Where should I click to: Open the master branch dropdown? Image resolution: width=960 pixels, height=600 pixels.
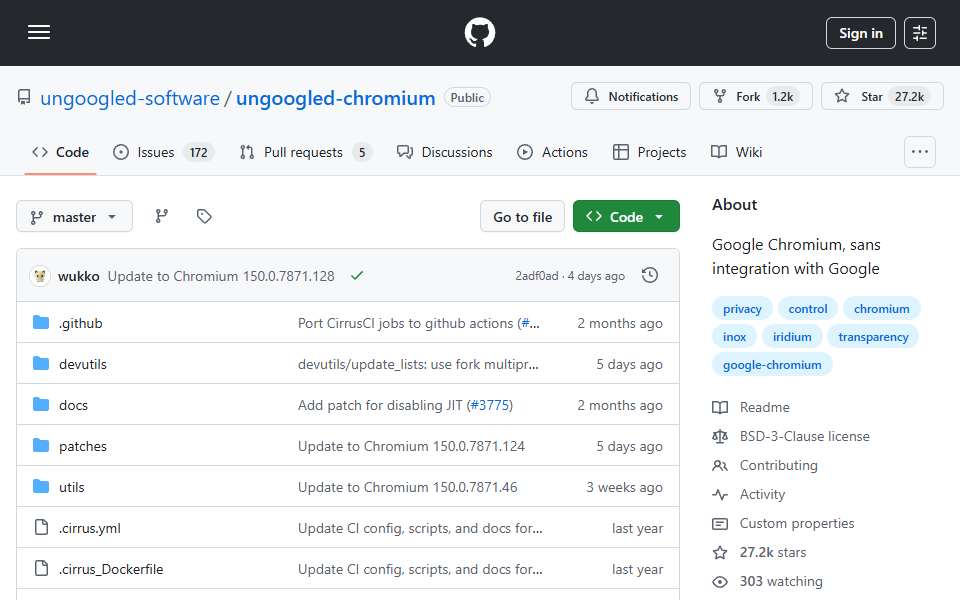74,217
